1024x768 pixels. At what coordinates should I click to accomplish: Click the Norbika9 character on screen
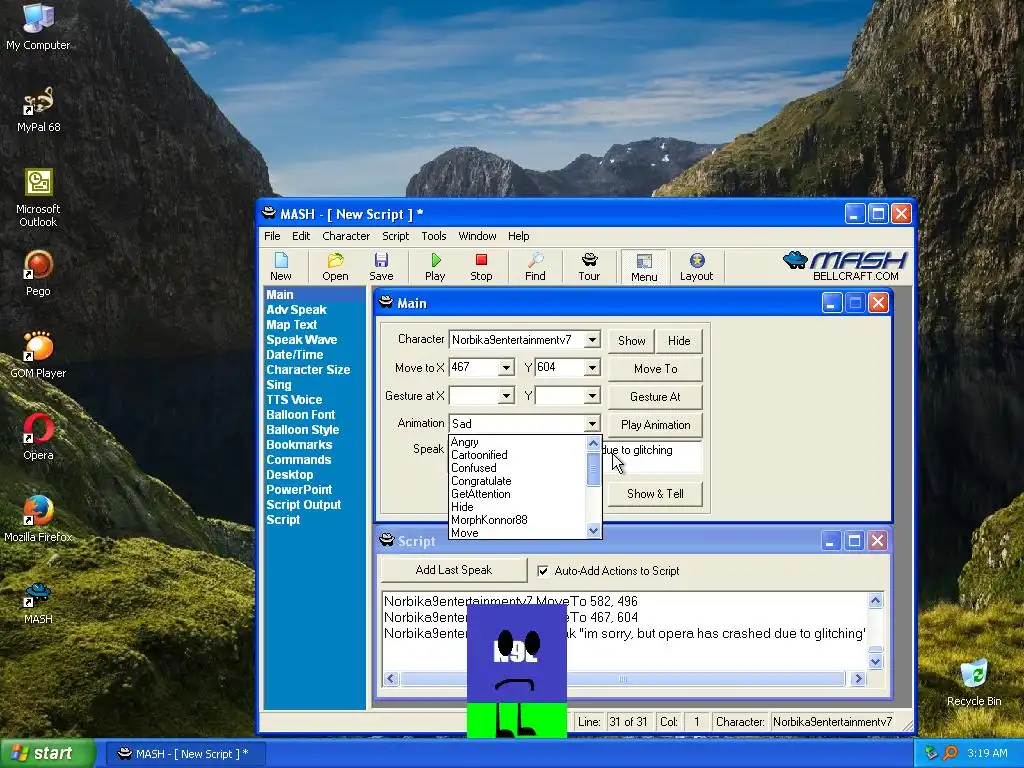pyautogui.click(x=517, y=671)
